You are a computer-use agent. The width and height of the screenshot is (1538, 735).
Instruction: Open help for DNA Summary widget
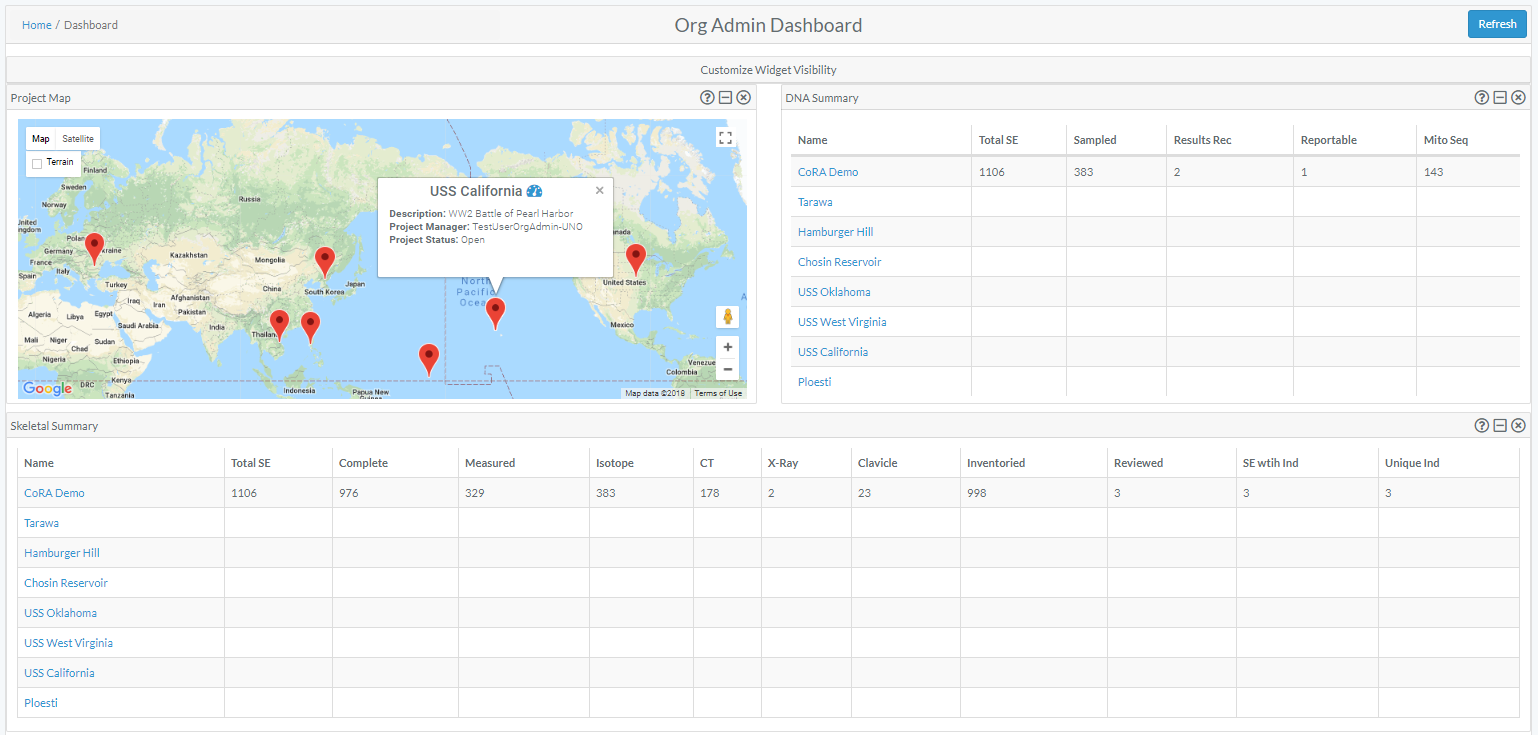tap(1482, 98)
